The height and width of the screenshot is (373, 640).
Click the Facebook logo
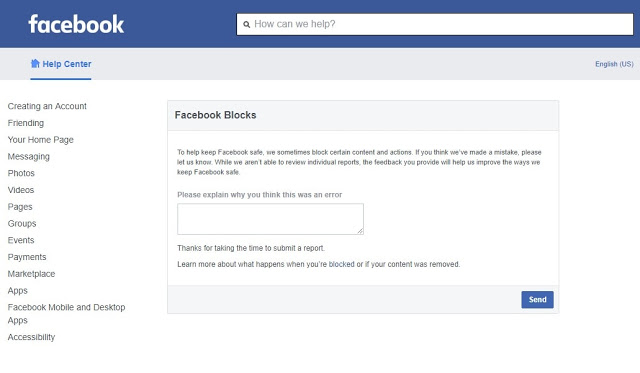click(x=76, y=24)
